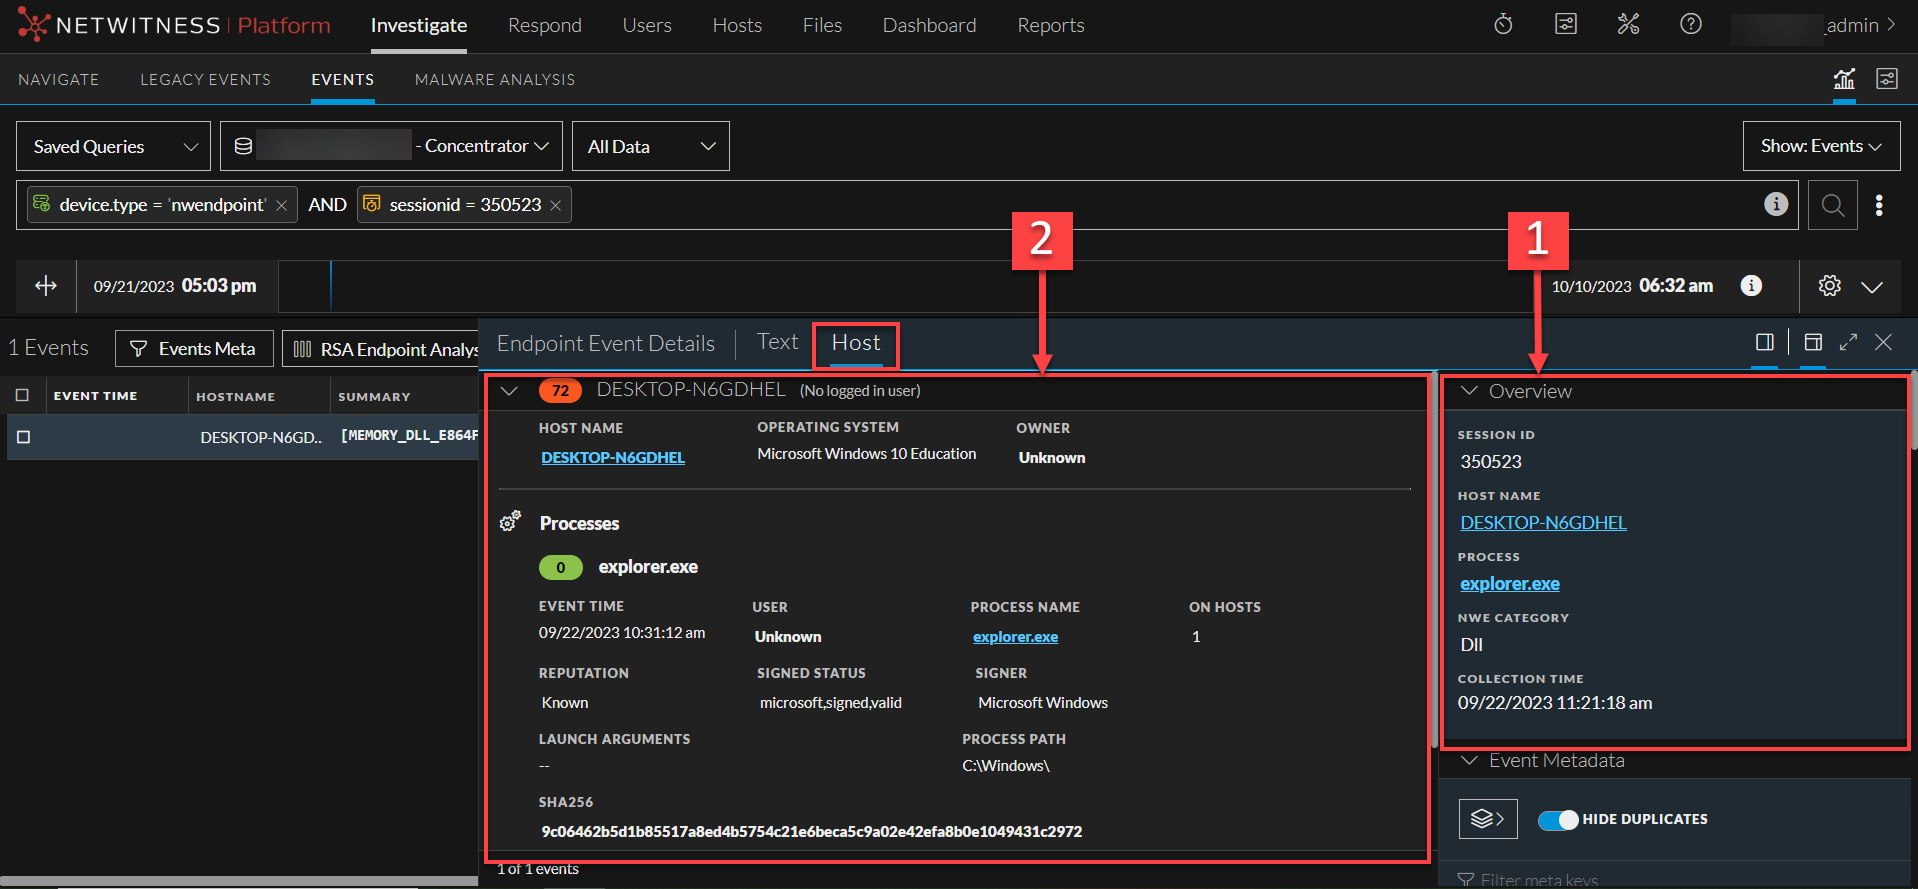The image size is (1918, 889).
Task: Click the explorer.exe link in Overview
Action: coord(1509,584)
